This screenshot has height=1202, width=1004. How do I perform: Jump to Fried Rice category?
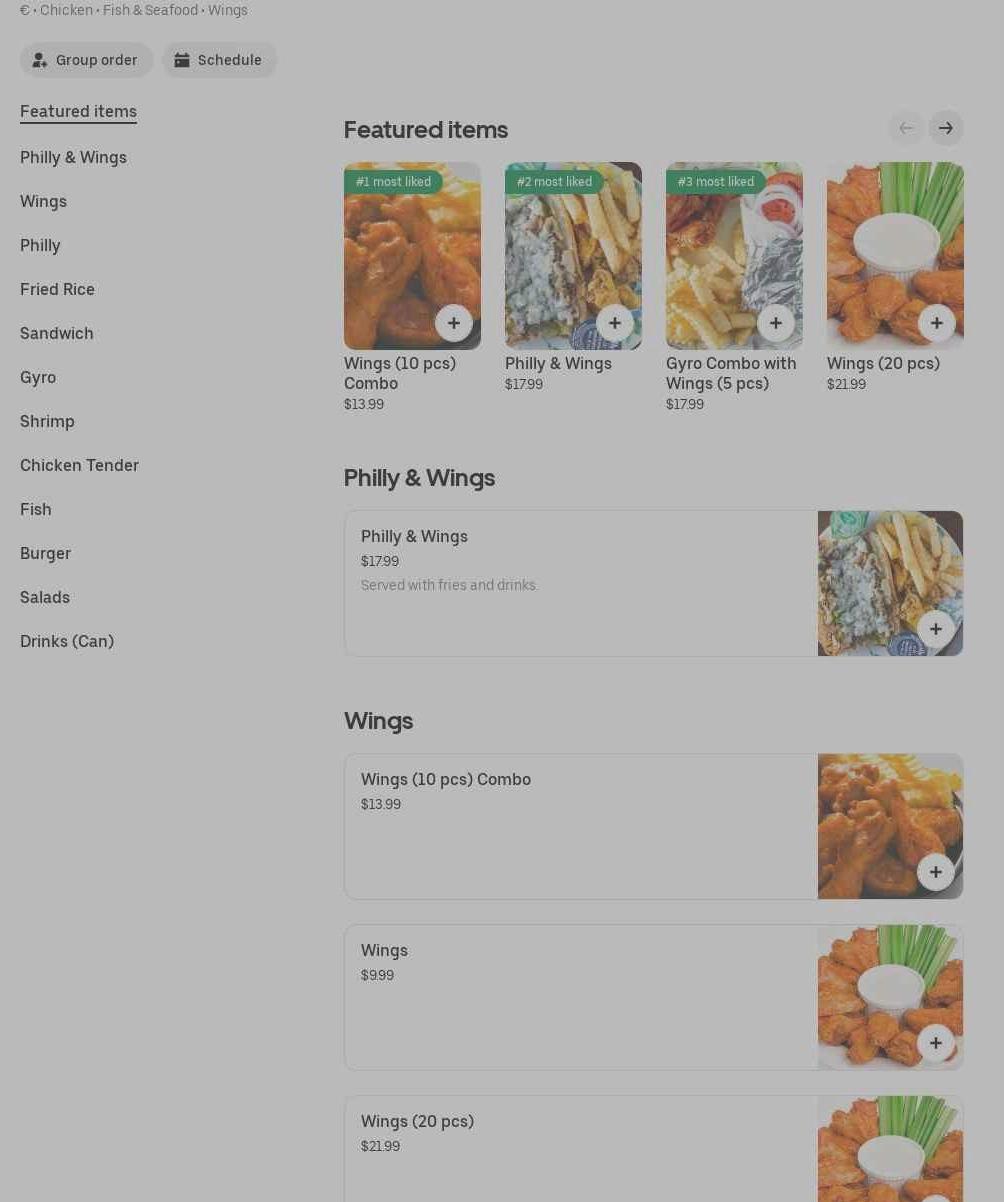(x=57, y=289)
